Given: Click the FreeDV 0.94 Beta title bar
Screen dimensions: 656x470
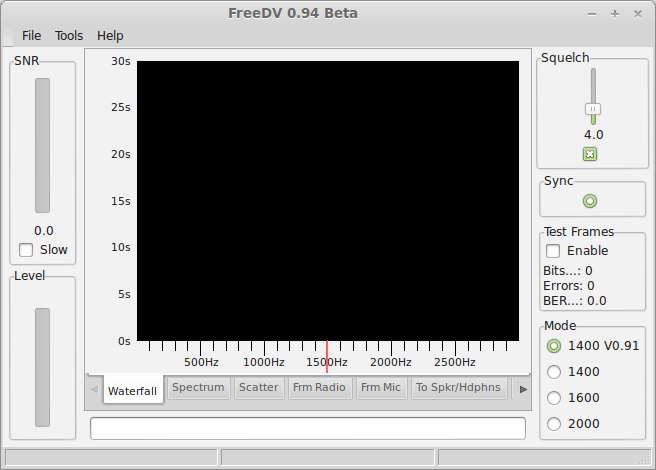Looking at the screenshot, I should tap(293, 13).
